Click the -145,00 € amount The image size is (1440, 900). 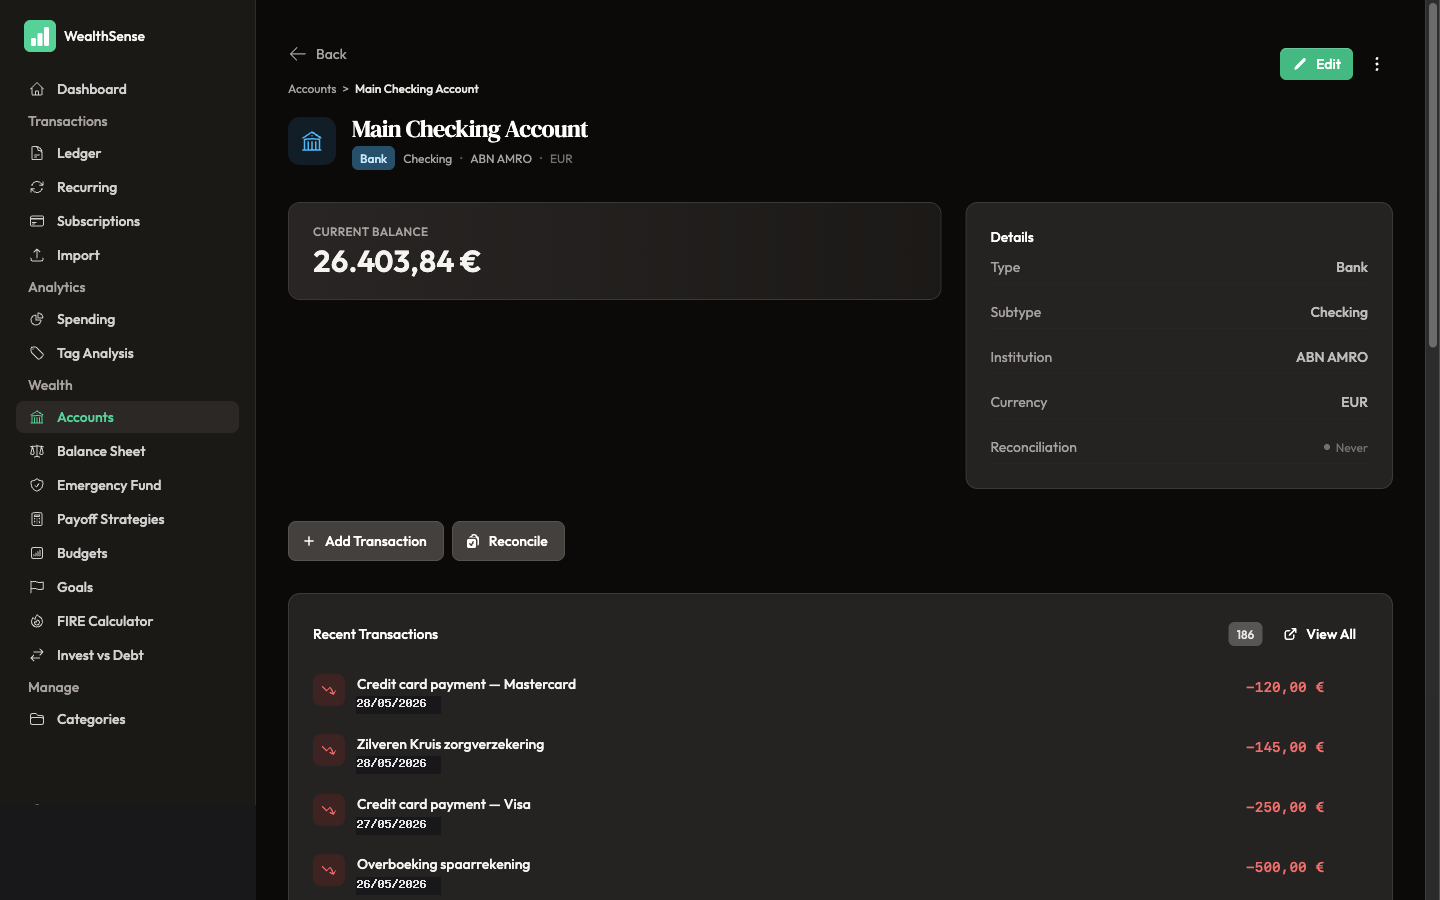(1284, 747)
